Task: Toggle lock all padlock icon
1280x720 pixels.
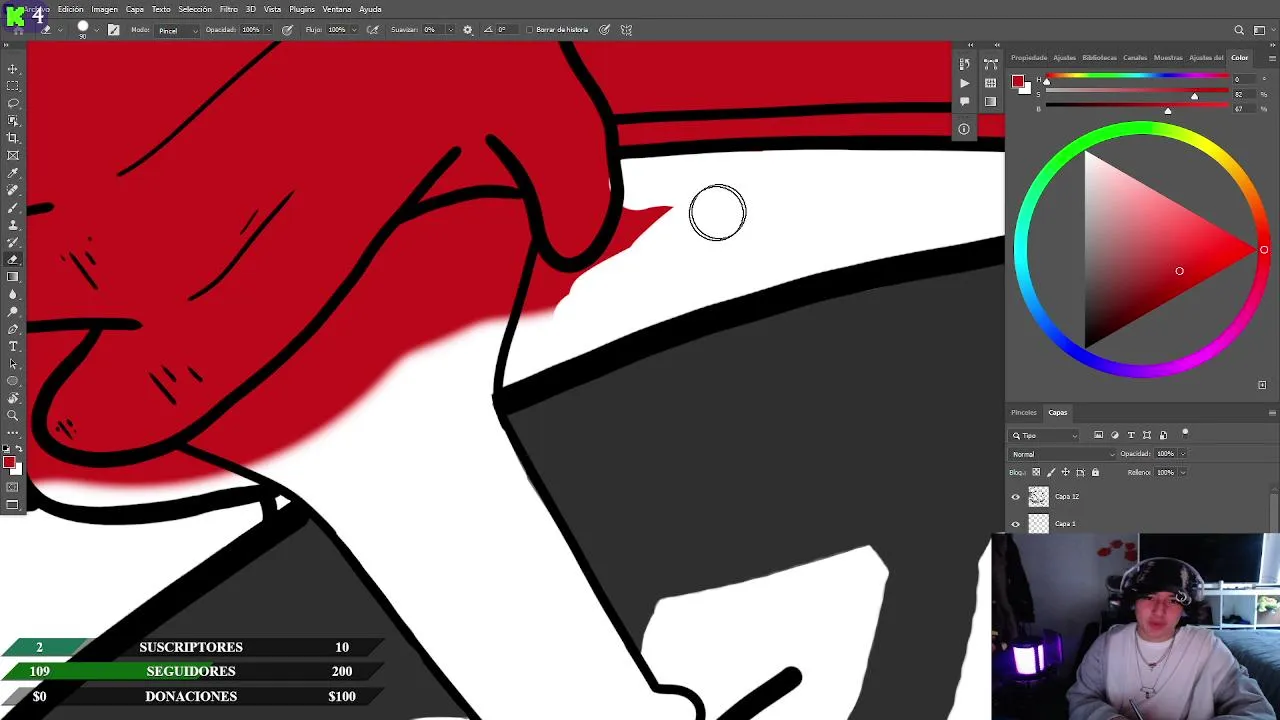Action: pos(1095,472)
